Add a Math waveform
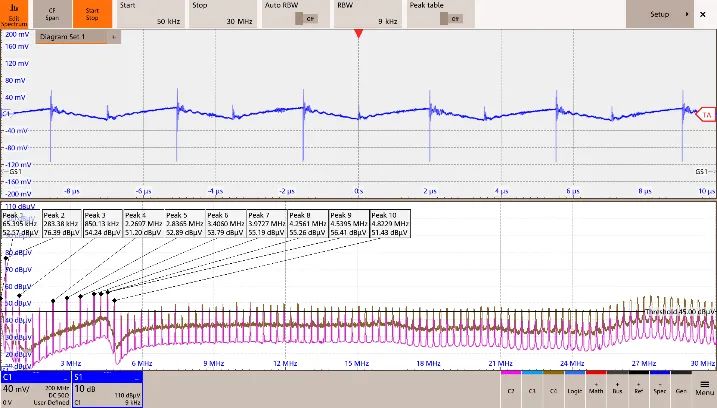 [x=596, y=389]
